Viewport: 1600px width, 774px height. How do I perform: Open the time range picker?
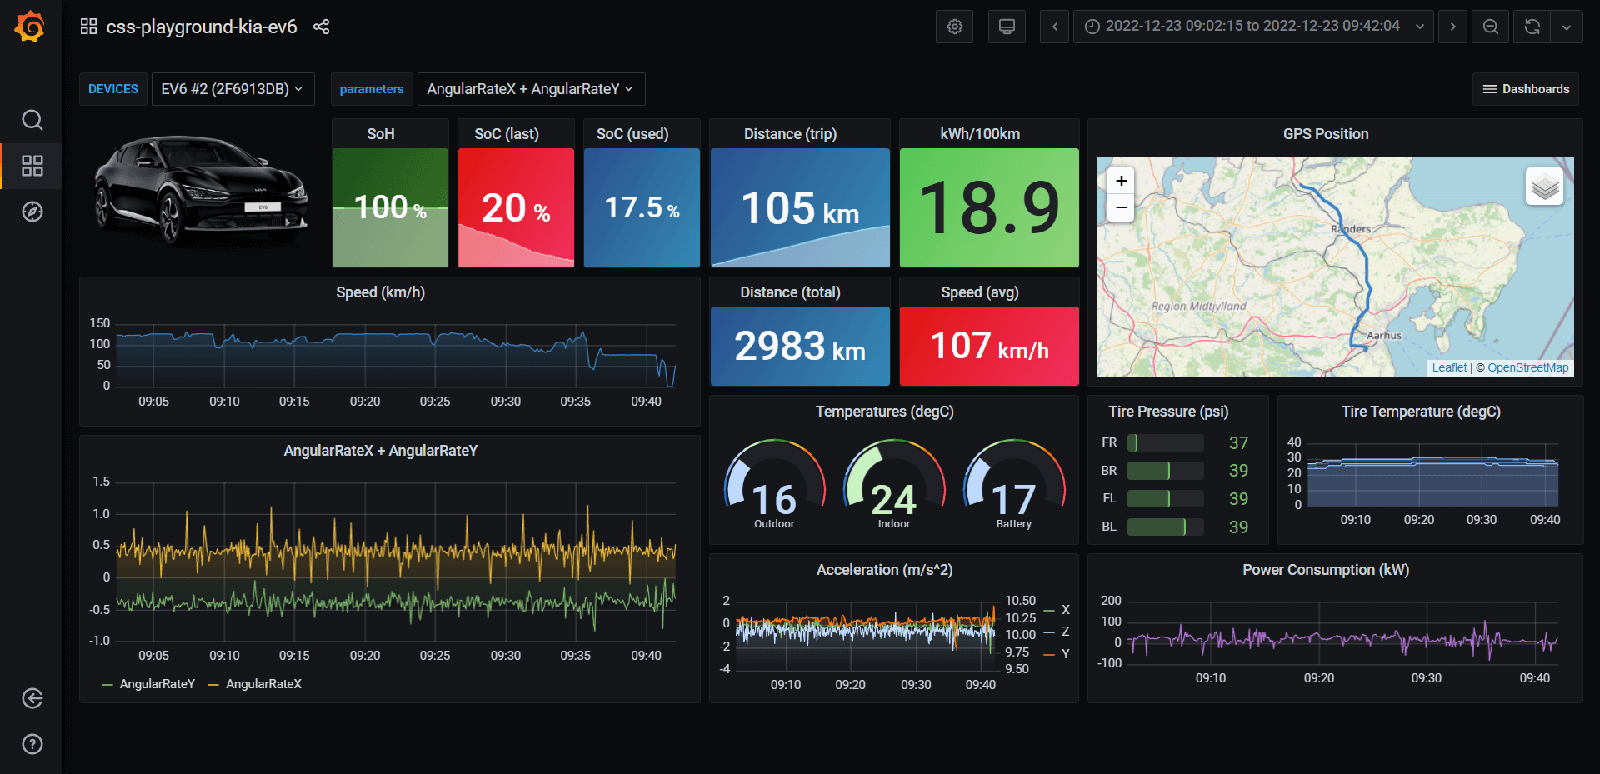pyautogui.click(x=1253, y=27)
